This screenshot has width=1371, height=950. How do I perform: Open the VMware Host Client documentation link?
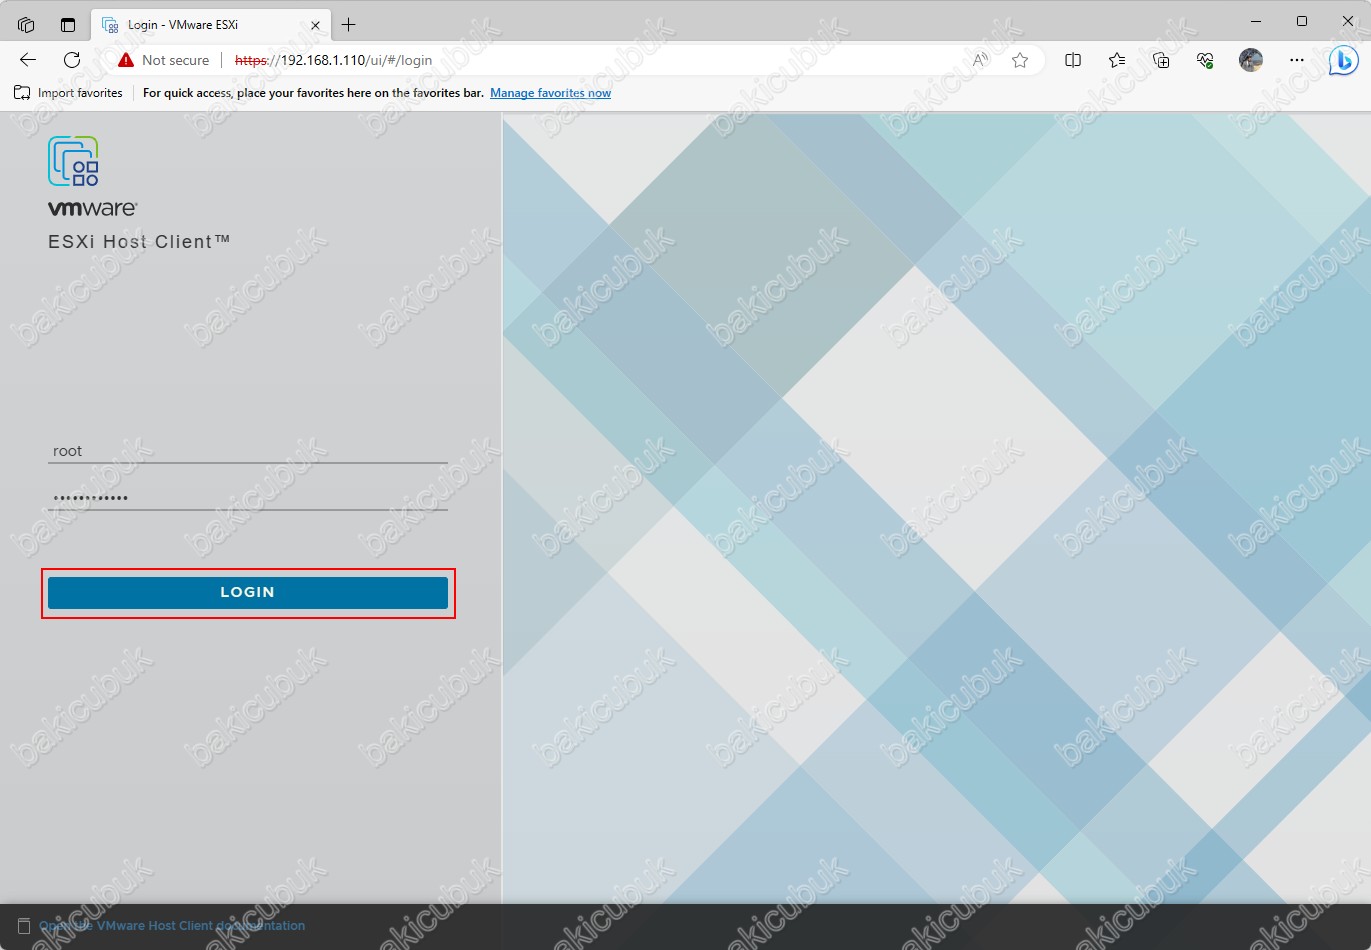click(172, 926)
